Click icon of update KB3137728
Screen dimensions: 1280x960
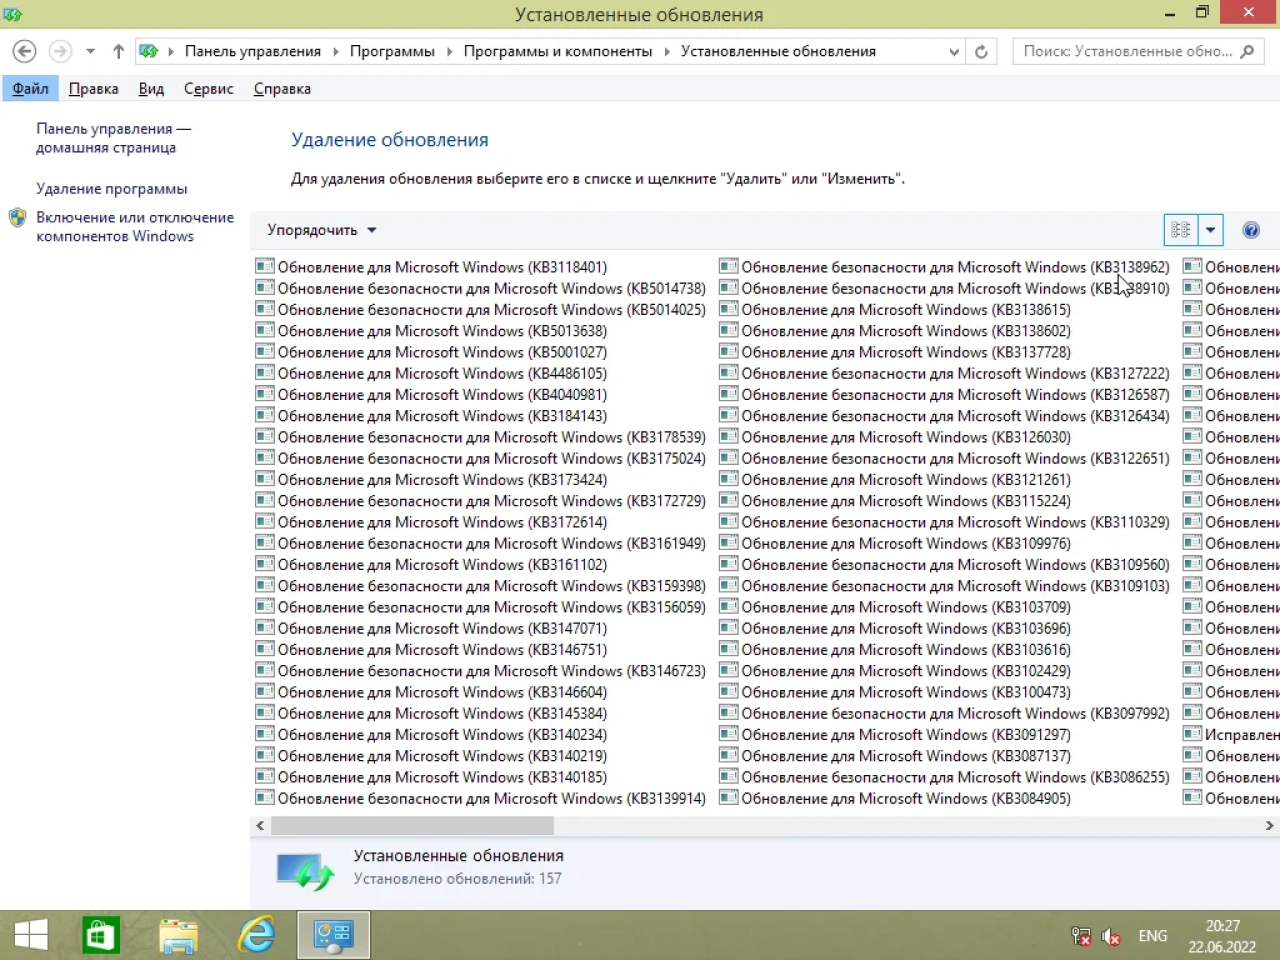[x=729, y=351]
